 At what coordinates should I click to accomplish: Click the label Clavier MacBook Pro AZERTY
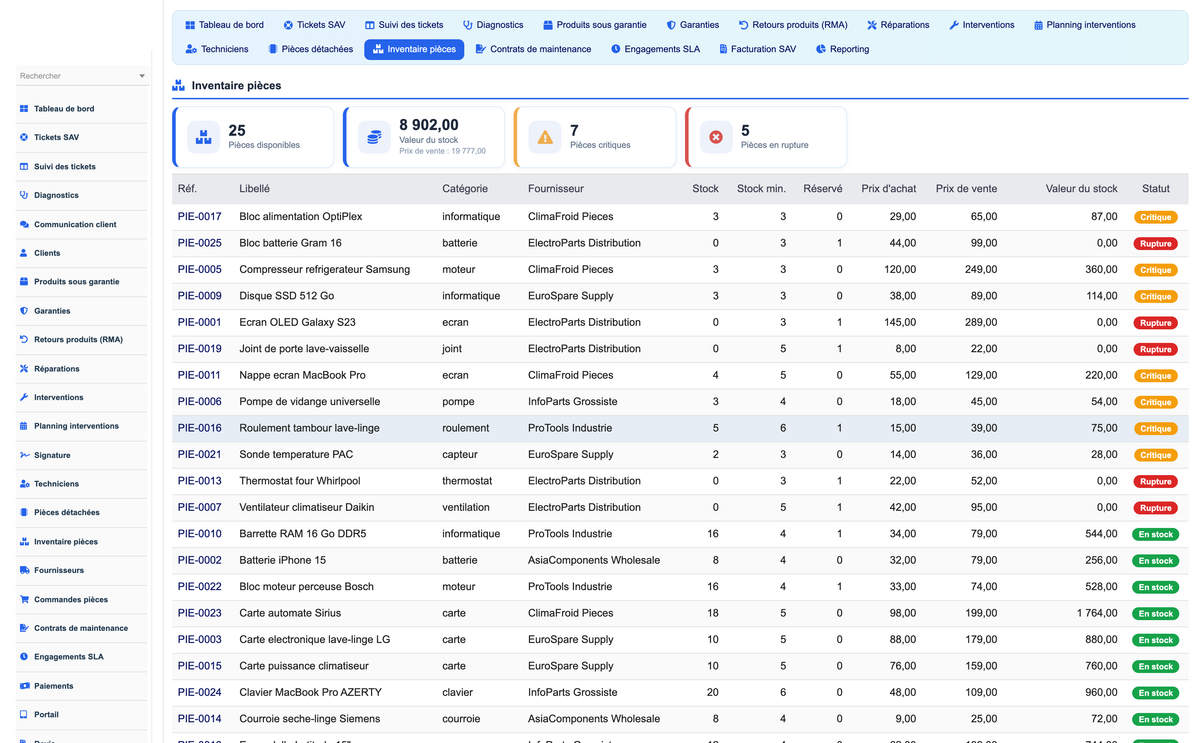click(x=311, y=692)
